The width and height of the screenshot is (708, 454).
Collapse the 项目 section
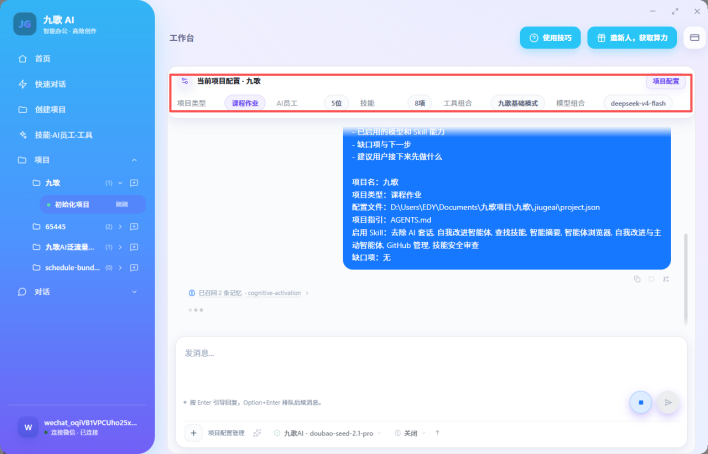click(134, 160)
